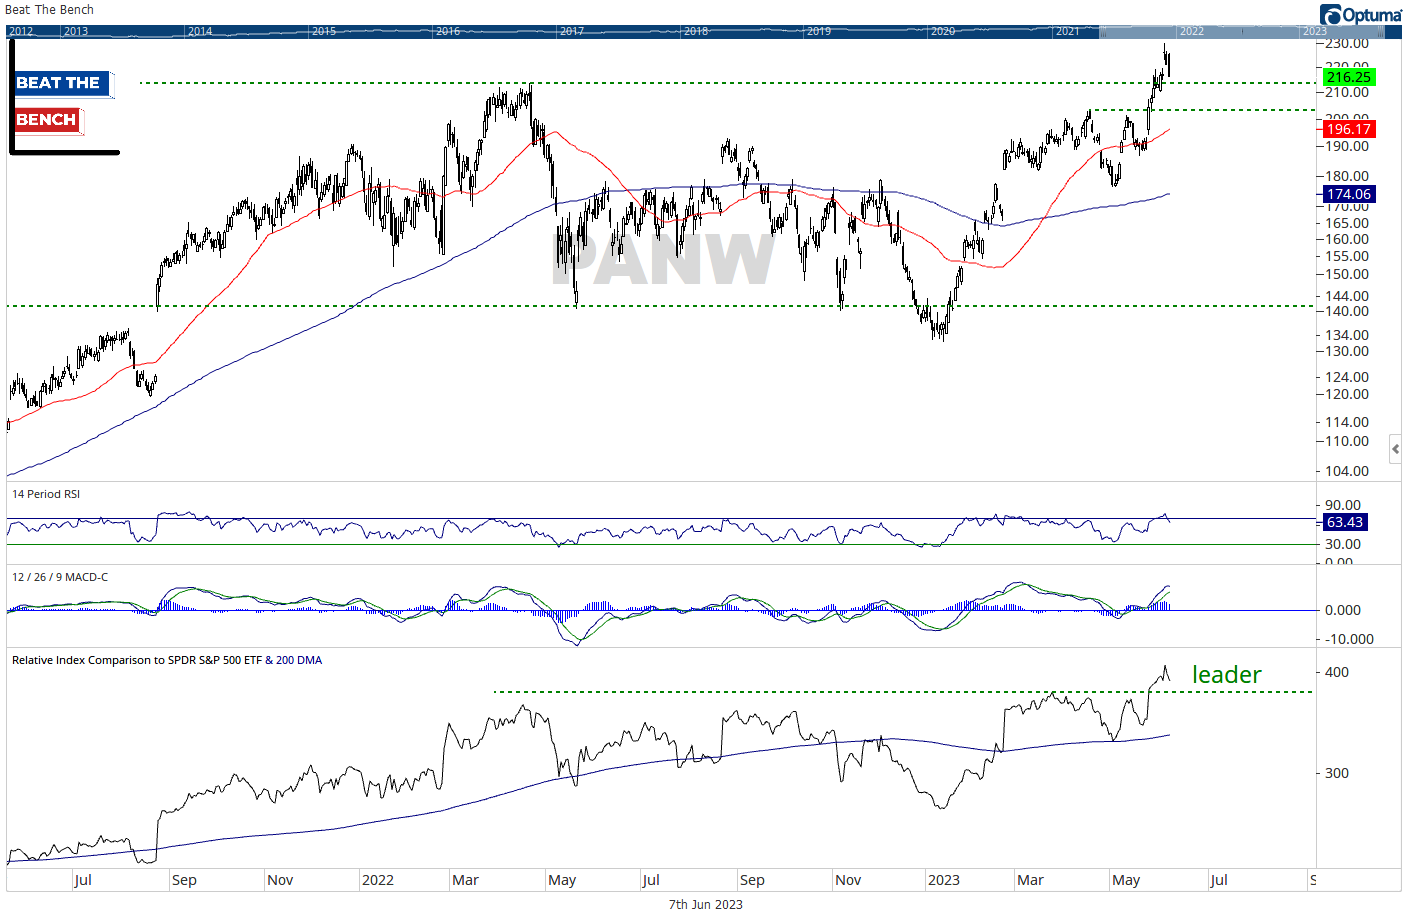This screenshot has width=1408, height=924.
Task: Click the 2023 label on bottom date axis
Action: click(x=943, y=880)
